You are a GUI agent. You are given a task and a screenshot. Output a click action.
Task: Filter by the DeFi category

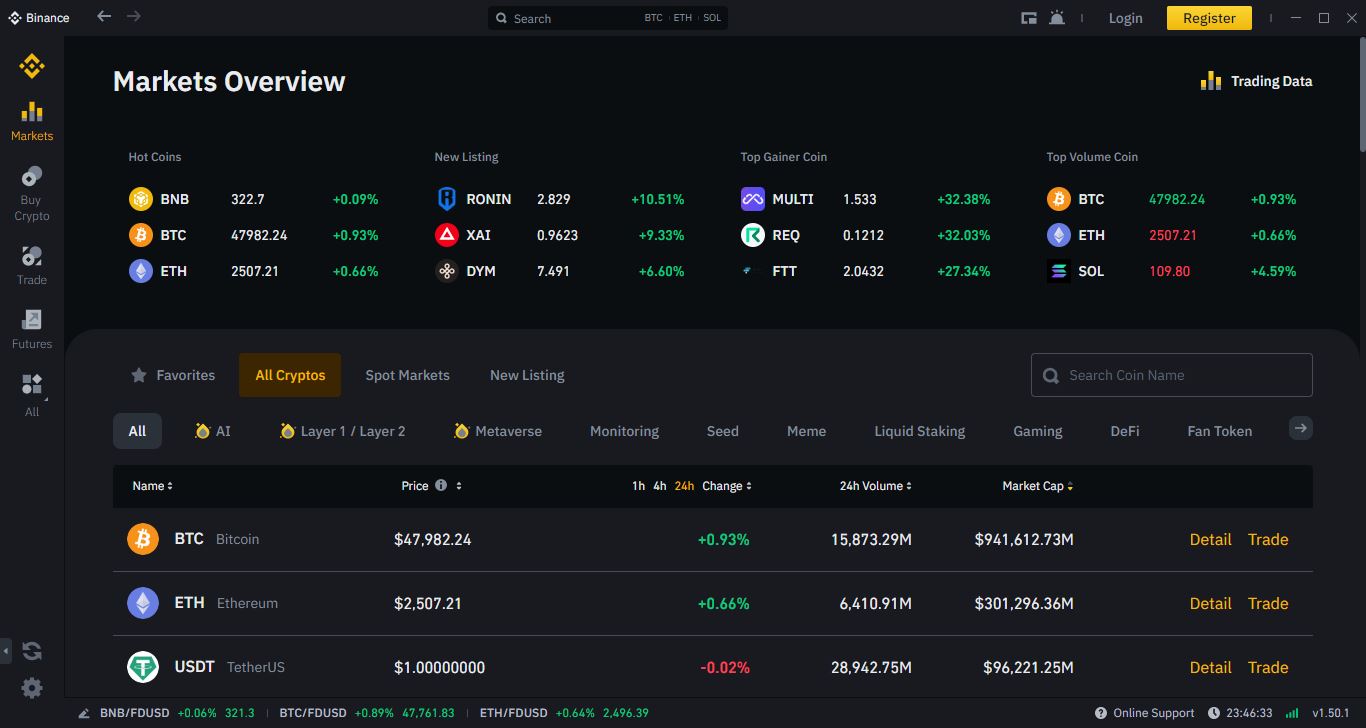click(1125, 431)
